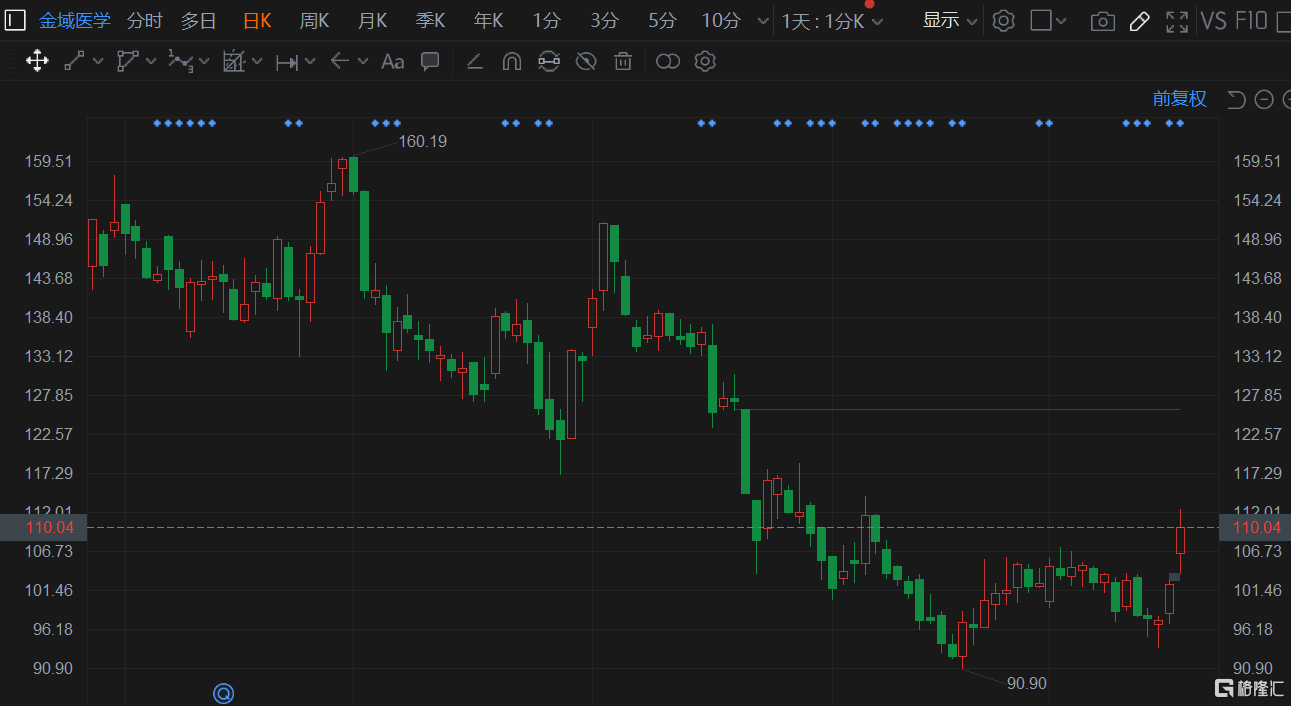Select the range ruler tool

tap(287, 62)
